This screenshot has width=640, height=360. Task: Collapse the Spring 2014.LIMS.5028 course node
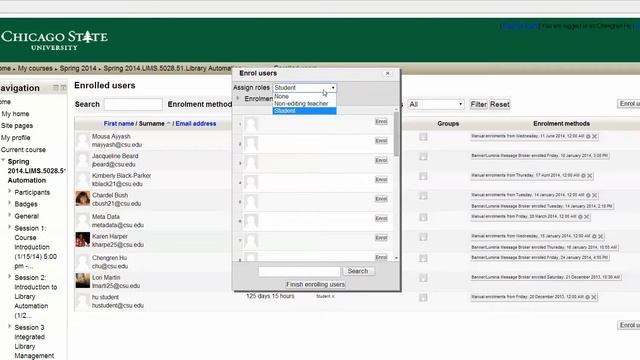[3, 161]
